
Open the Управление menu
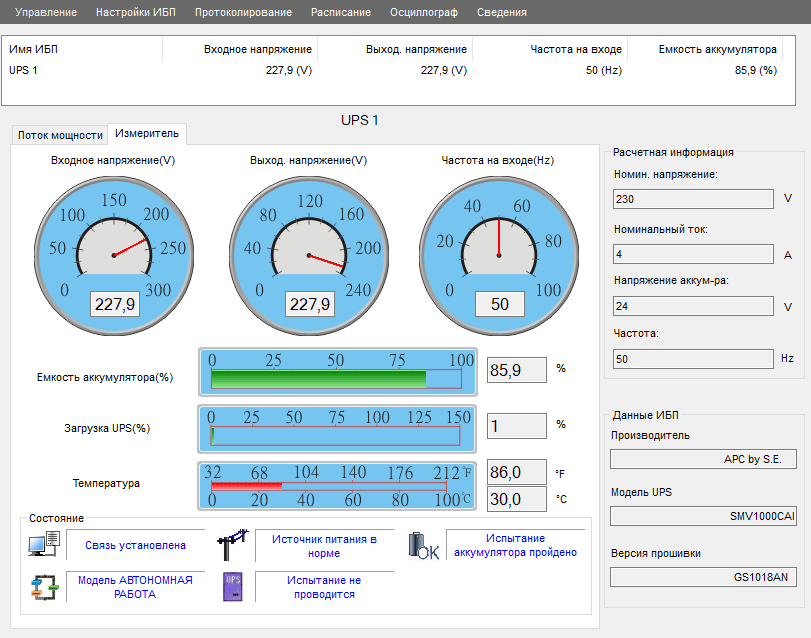(x=45, y=12)
